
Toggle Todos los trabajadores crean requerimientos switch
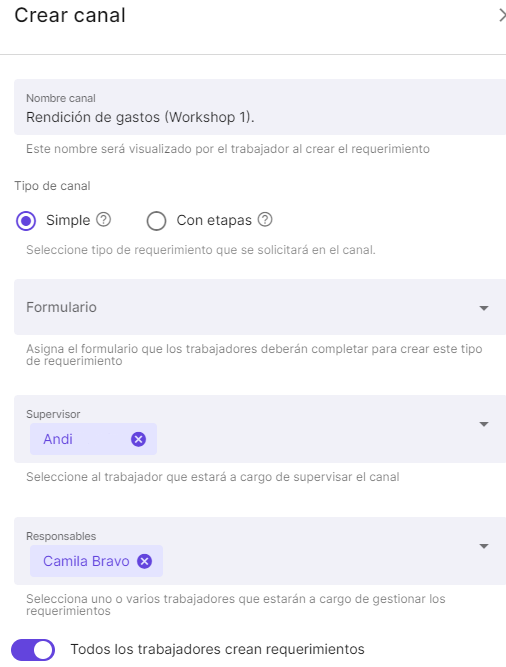pyautogui.click(x=33, y=650)
